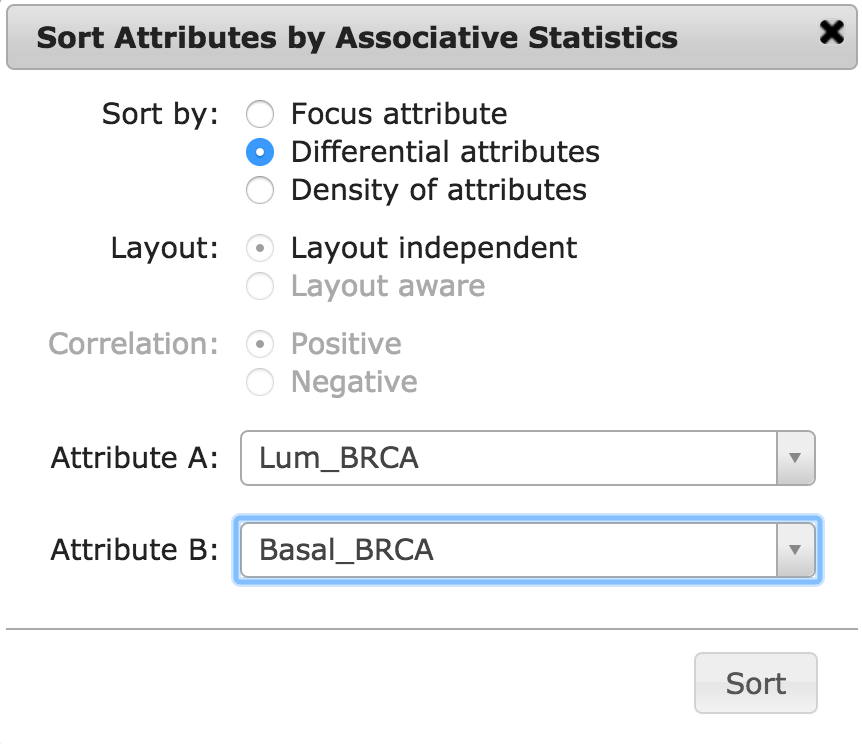Image resolution: width=862 pixels, height=744 pixels.
Task: Select the Focus attribute radio button
Action: pos(260,114)
